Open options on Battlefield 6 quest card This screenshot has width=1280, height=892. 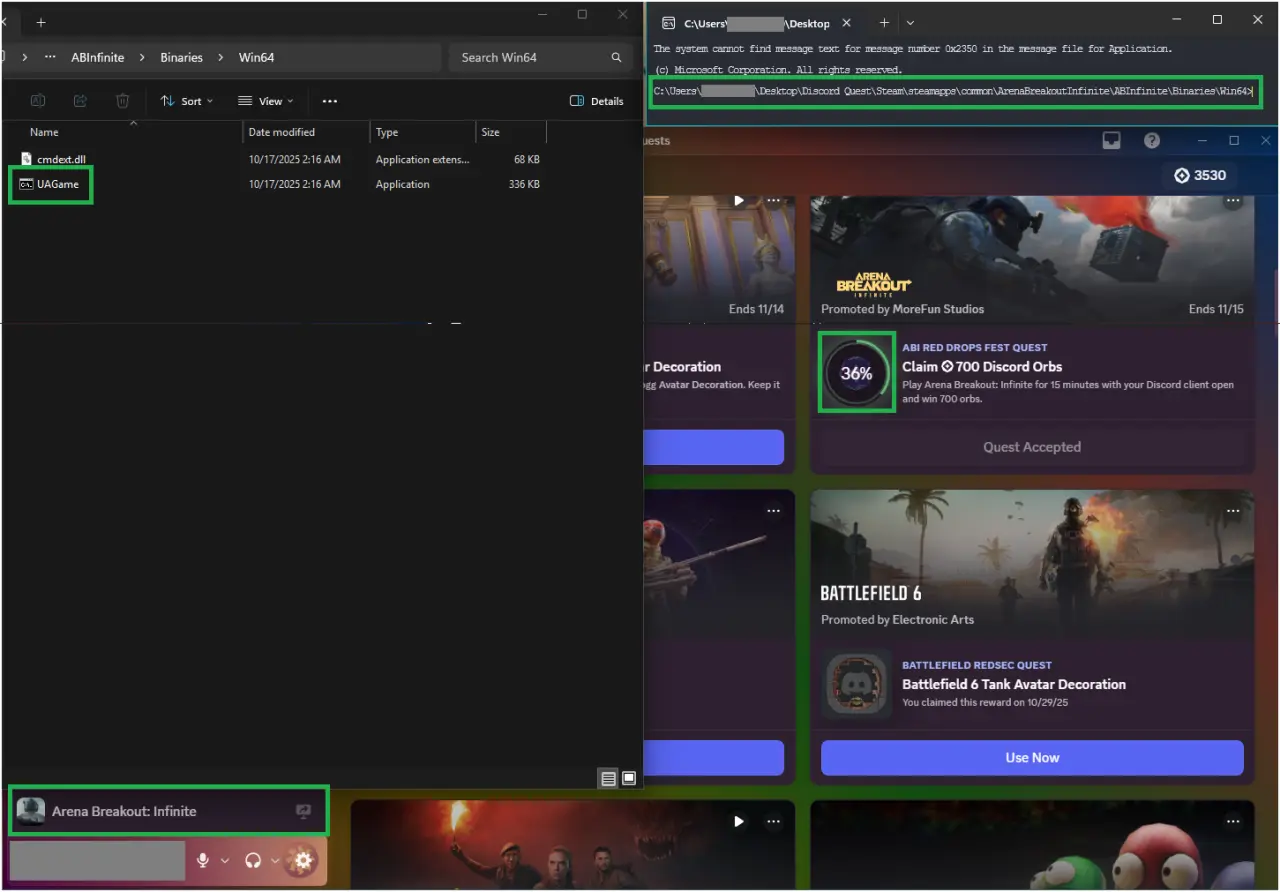pyautogui.click(x=1232, y=510)
